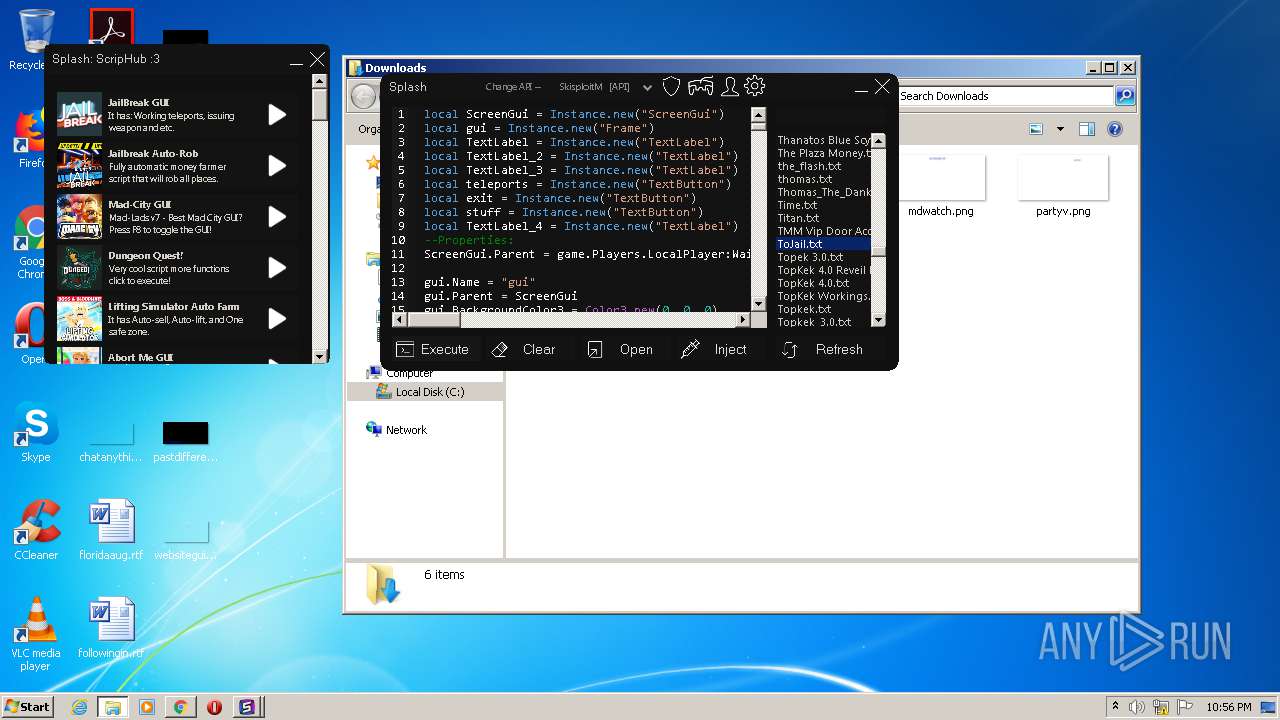The image size is (1280, 720).
Task: Run the JailBreak GUI script play arrow
Action: 277,114
